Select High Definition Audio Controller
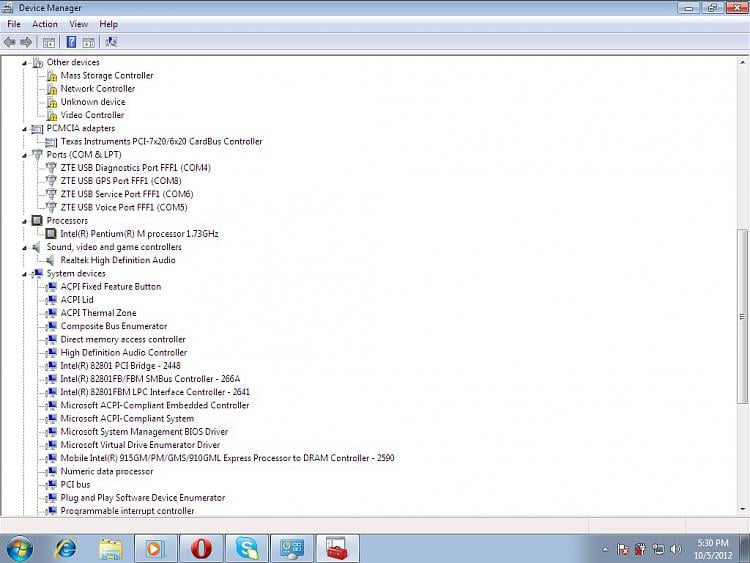This screenshot has width=750, height=563. pyautogui.click(x=123, y=353)
